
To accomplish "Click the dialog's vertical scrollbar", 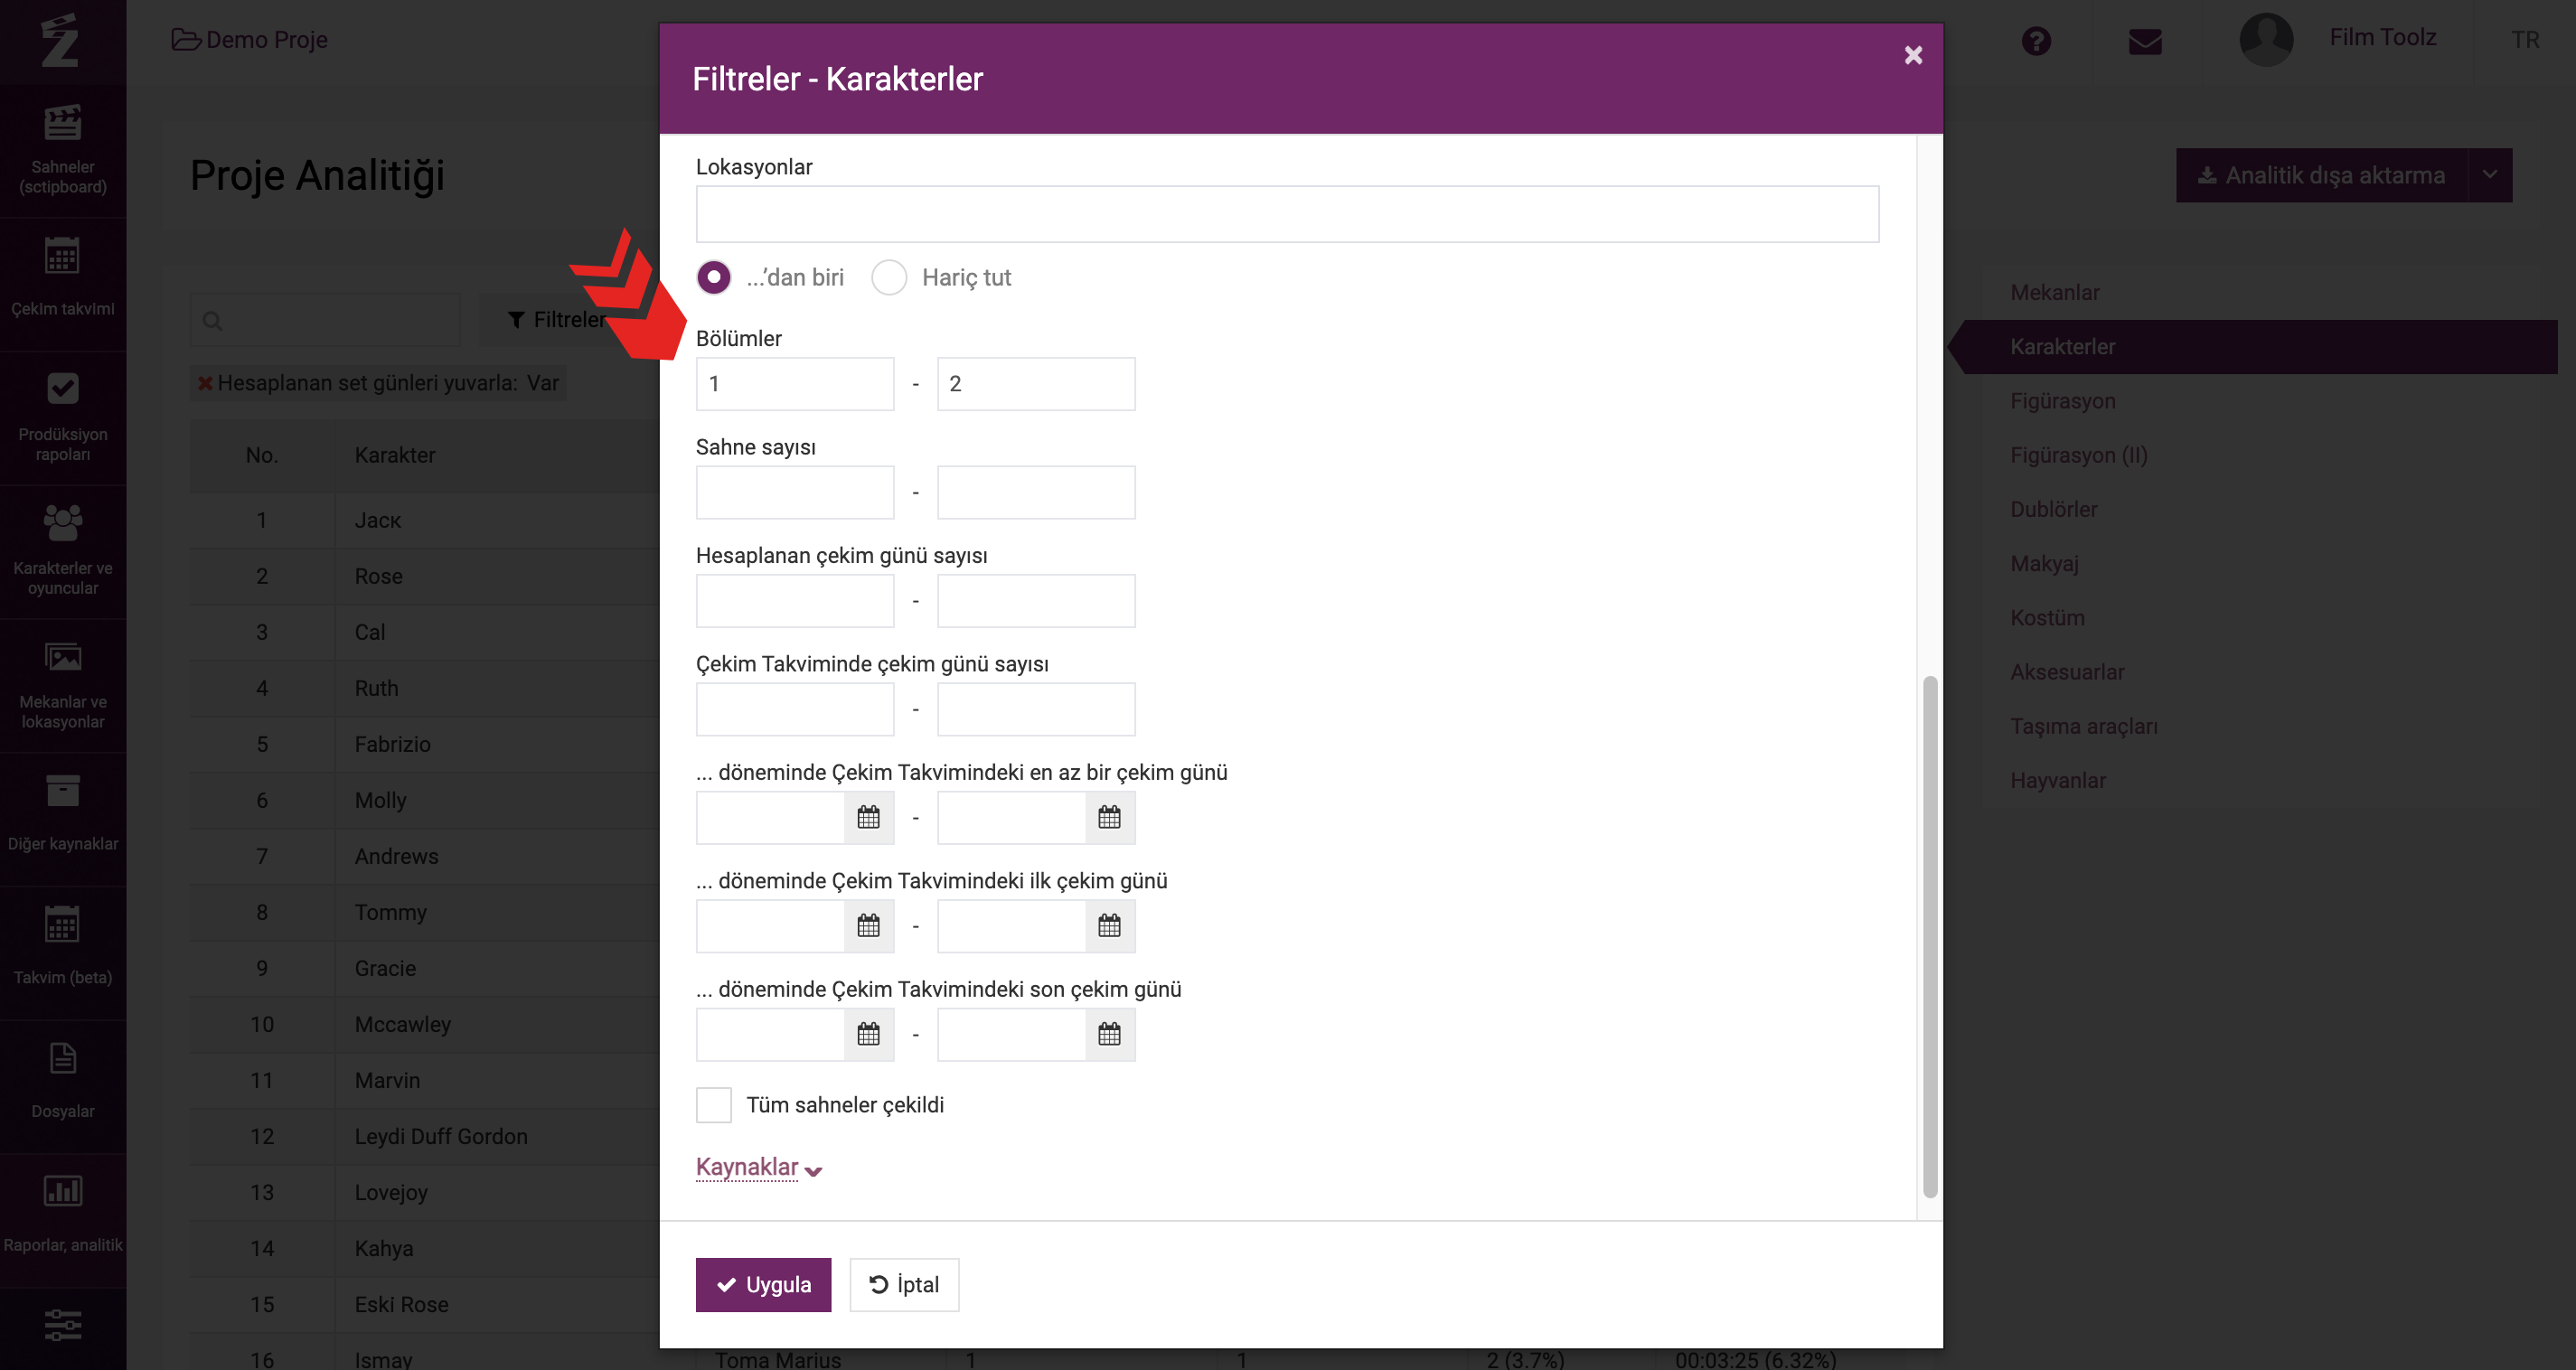I will point(1930,937).
